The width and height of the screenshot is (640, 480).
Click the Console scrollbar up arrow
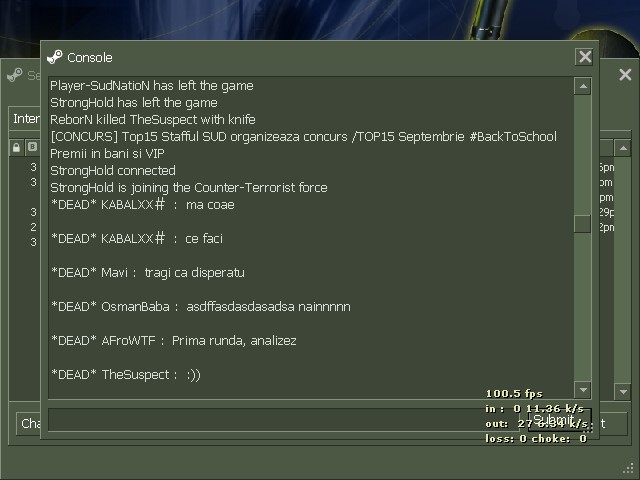click(x=583, y=86)
